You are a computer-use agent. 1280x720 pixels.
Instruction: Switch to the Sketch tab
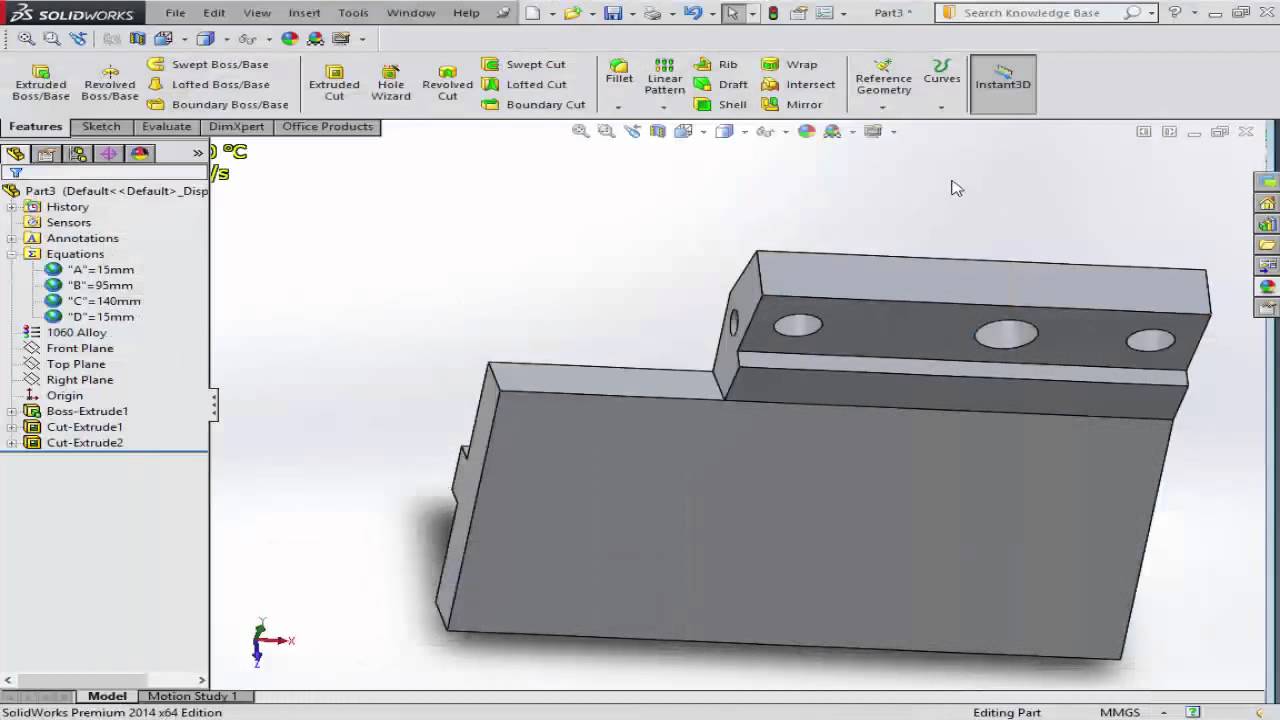101,127
